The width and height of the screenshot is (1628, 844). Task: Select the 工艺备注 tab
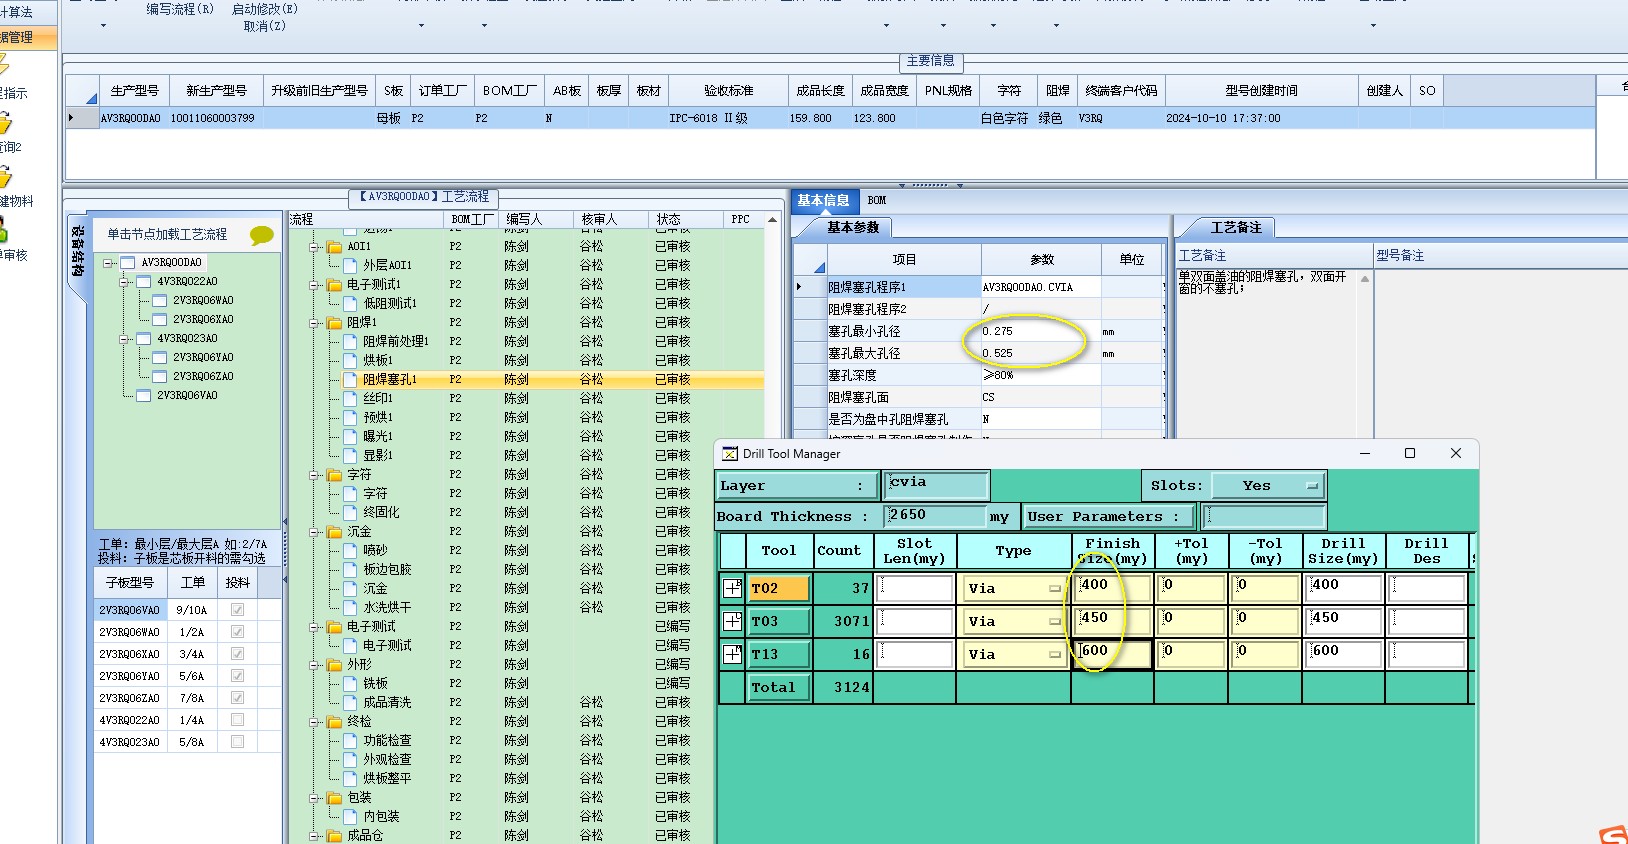(x=1236, y=228)
